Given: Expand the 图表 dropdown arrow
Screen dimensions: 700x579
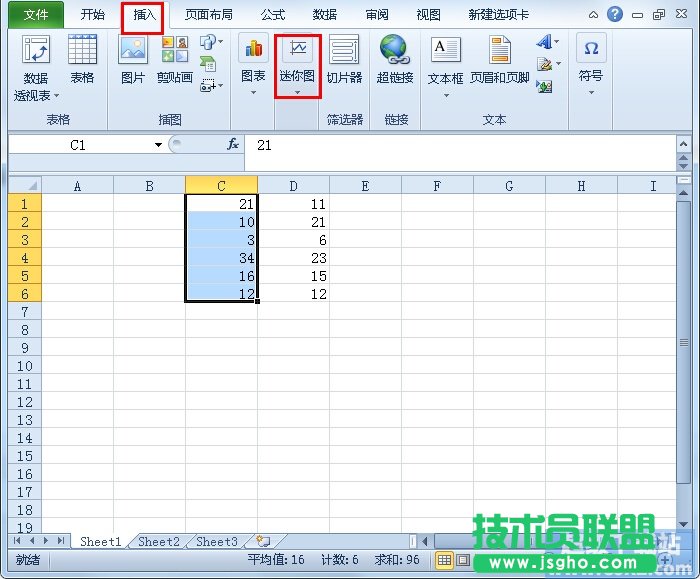Looking at the screenshot, I should click(x=253, y=93).
